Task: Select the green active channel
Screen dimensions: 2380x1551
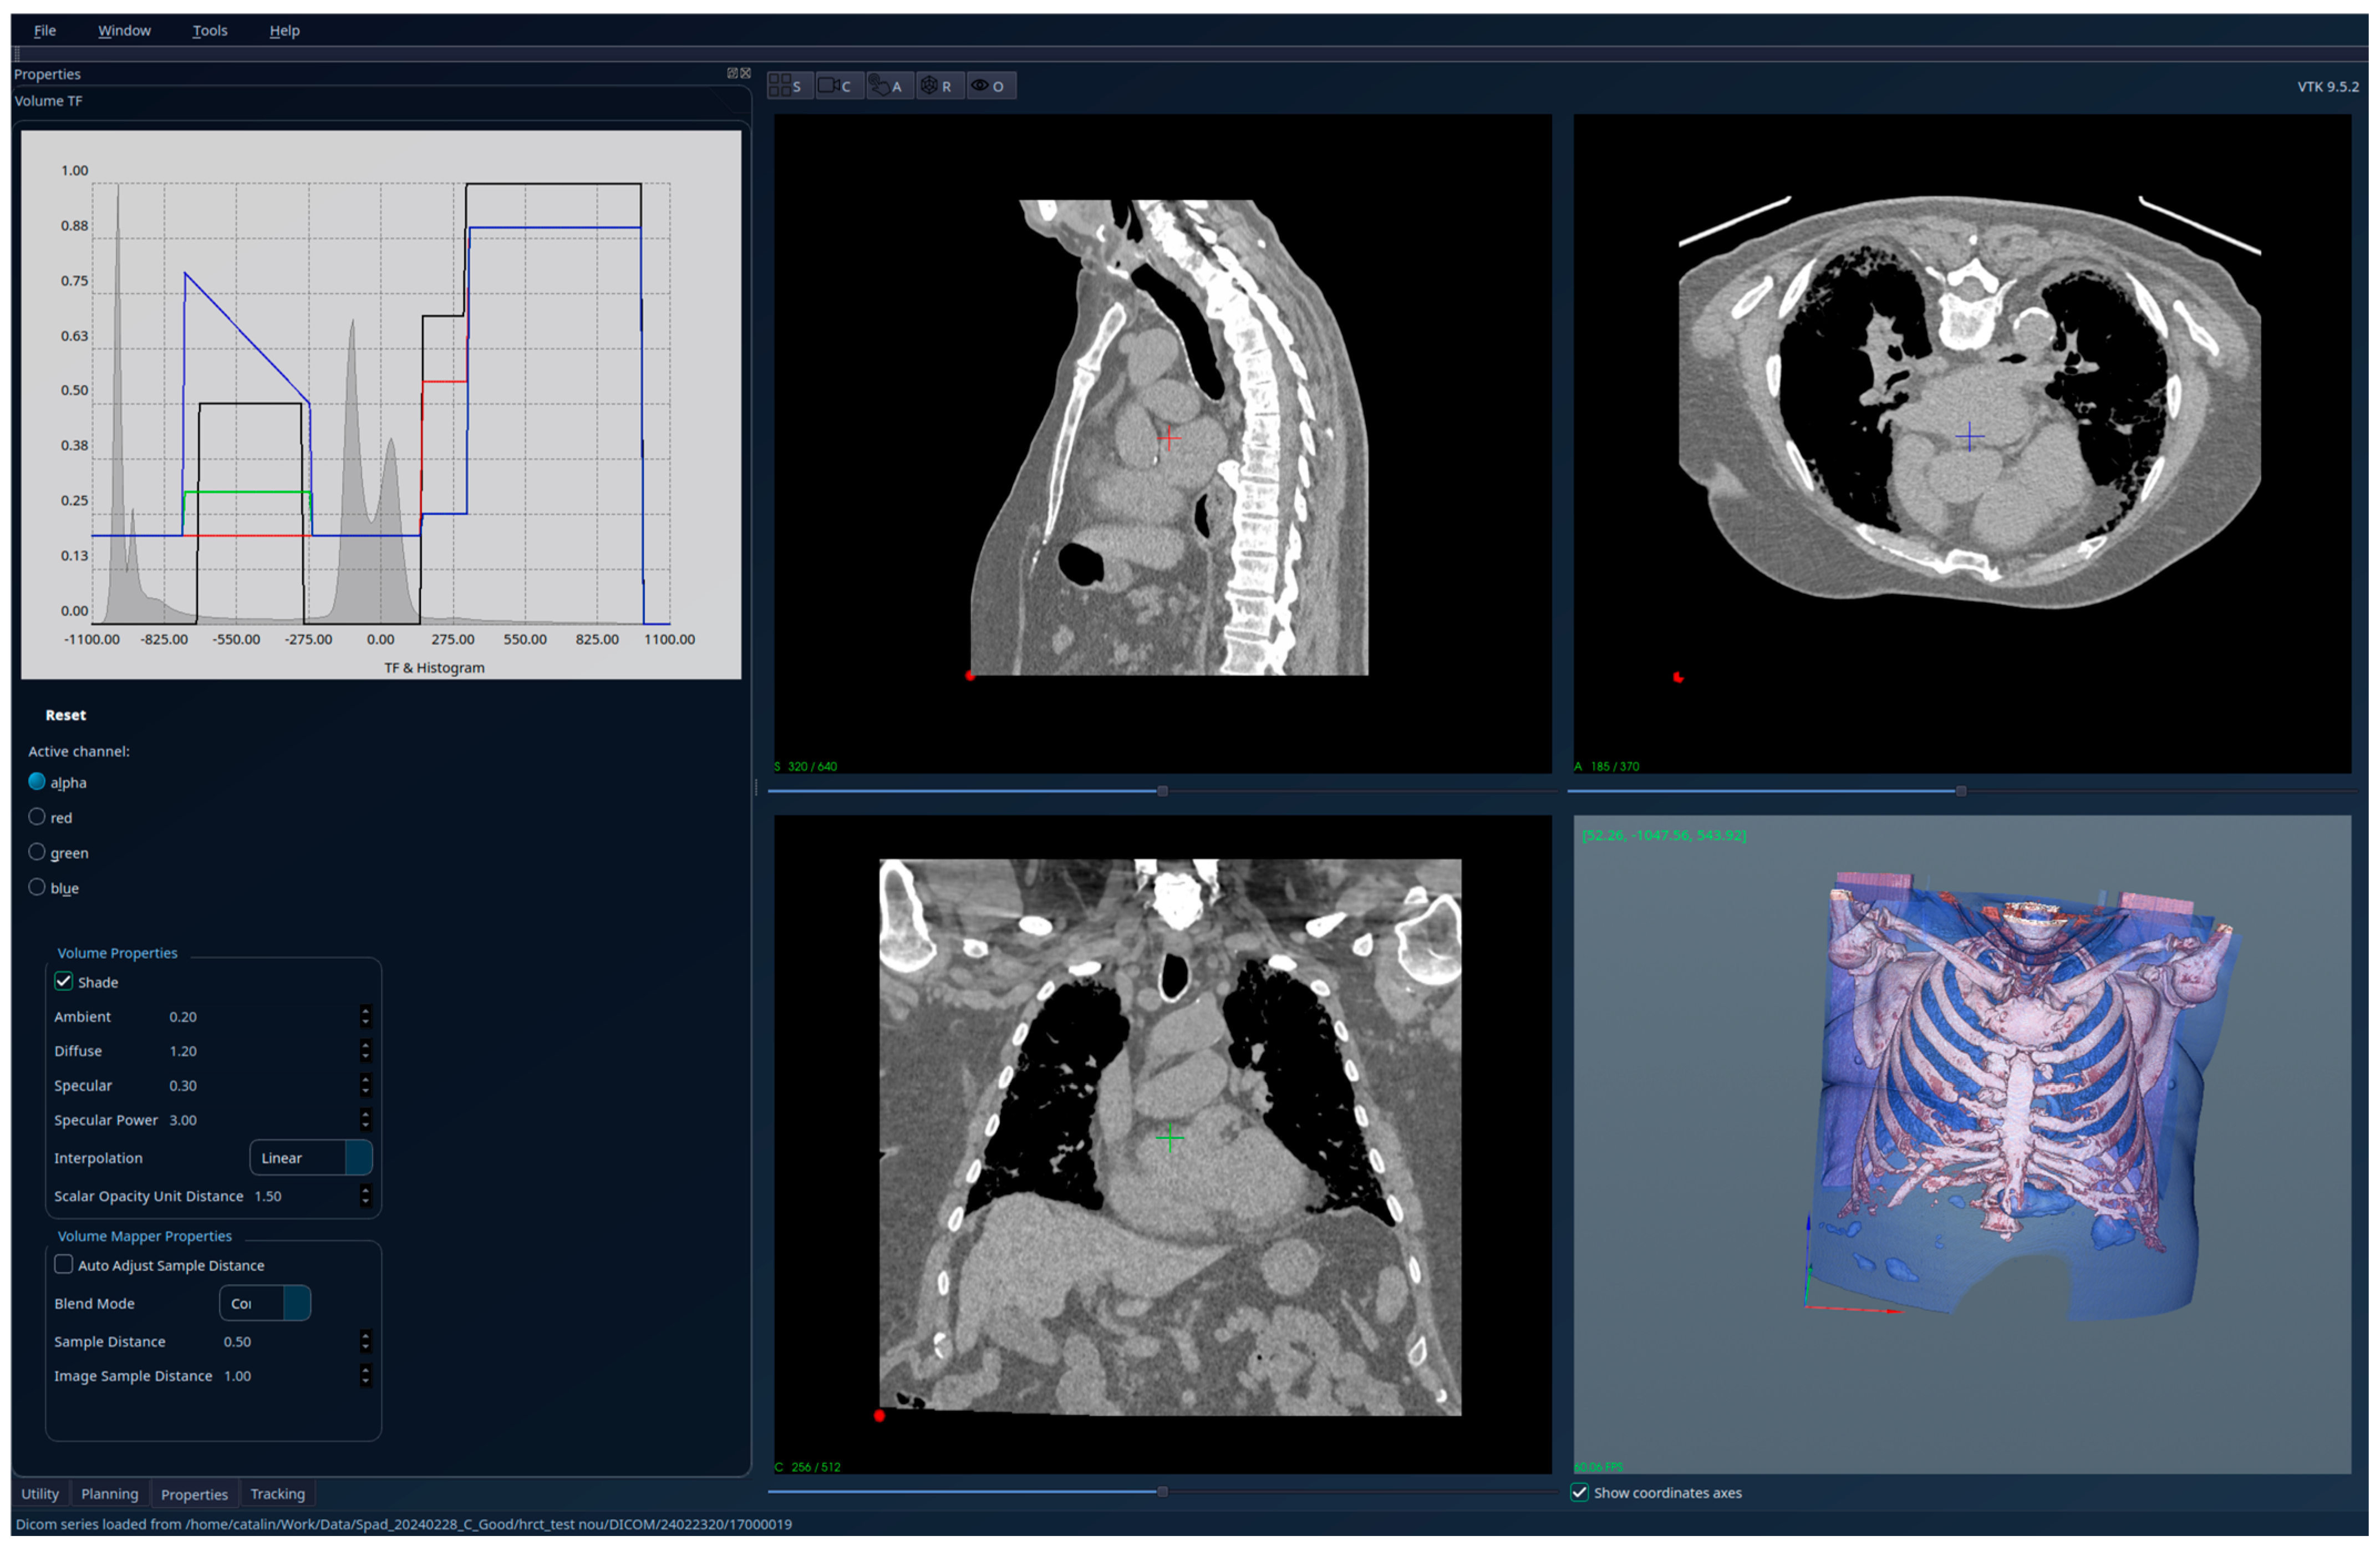Action: (37, 852)
